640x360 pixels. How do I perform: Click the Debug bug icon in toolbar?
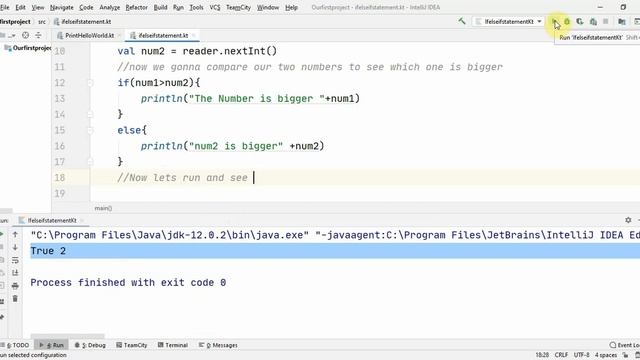tap(567, 22)
